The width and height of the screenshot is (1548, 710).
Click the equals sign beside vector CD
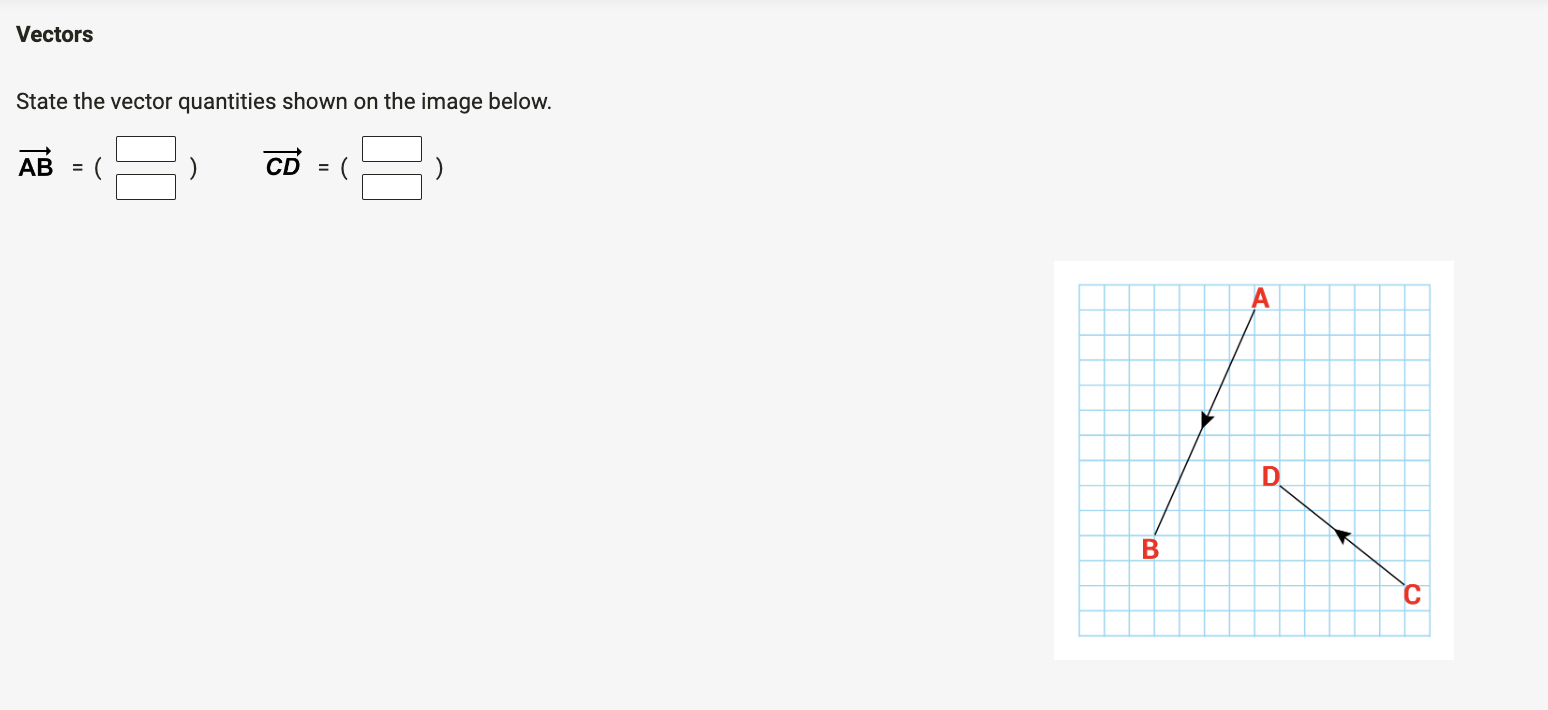322,167
